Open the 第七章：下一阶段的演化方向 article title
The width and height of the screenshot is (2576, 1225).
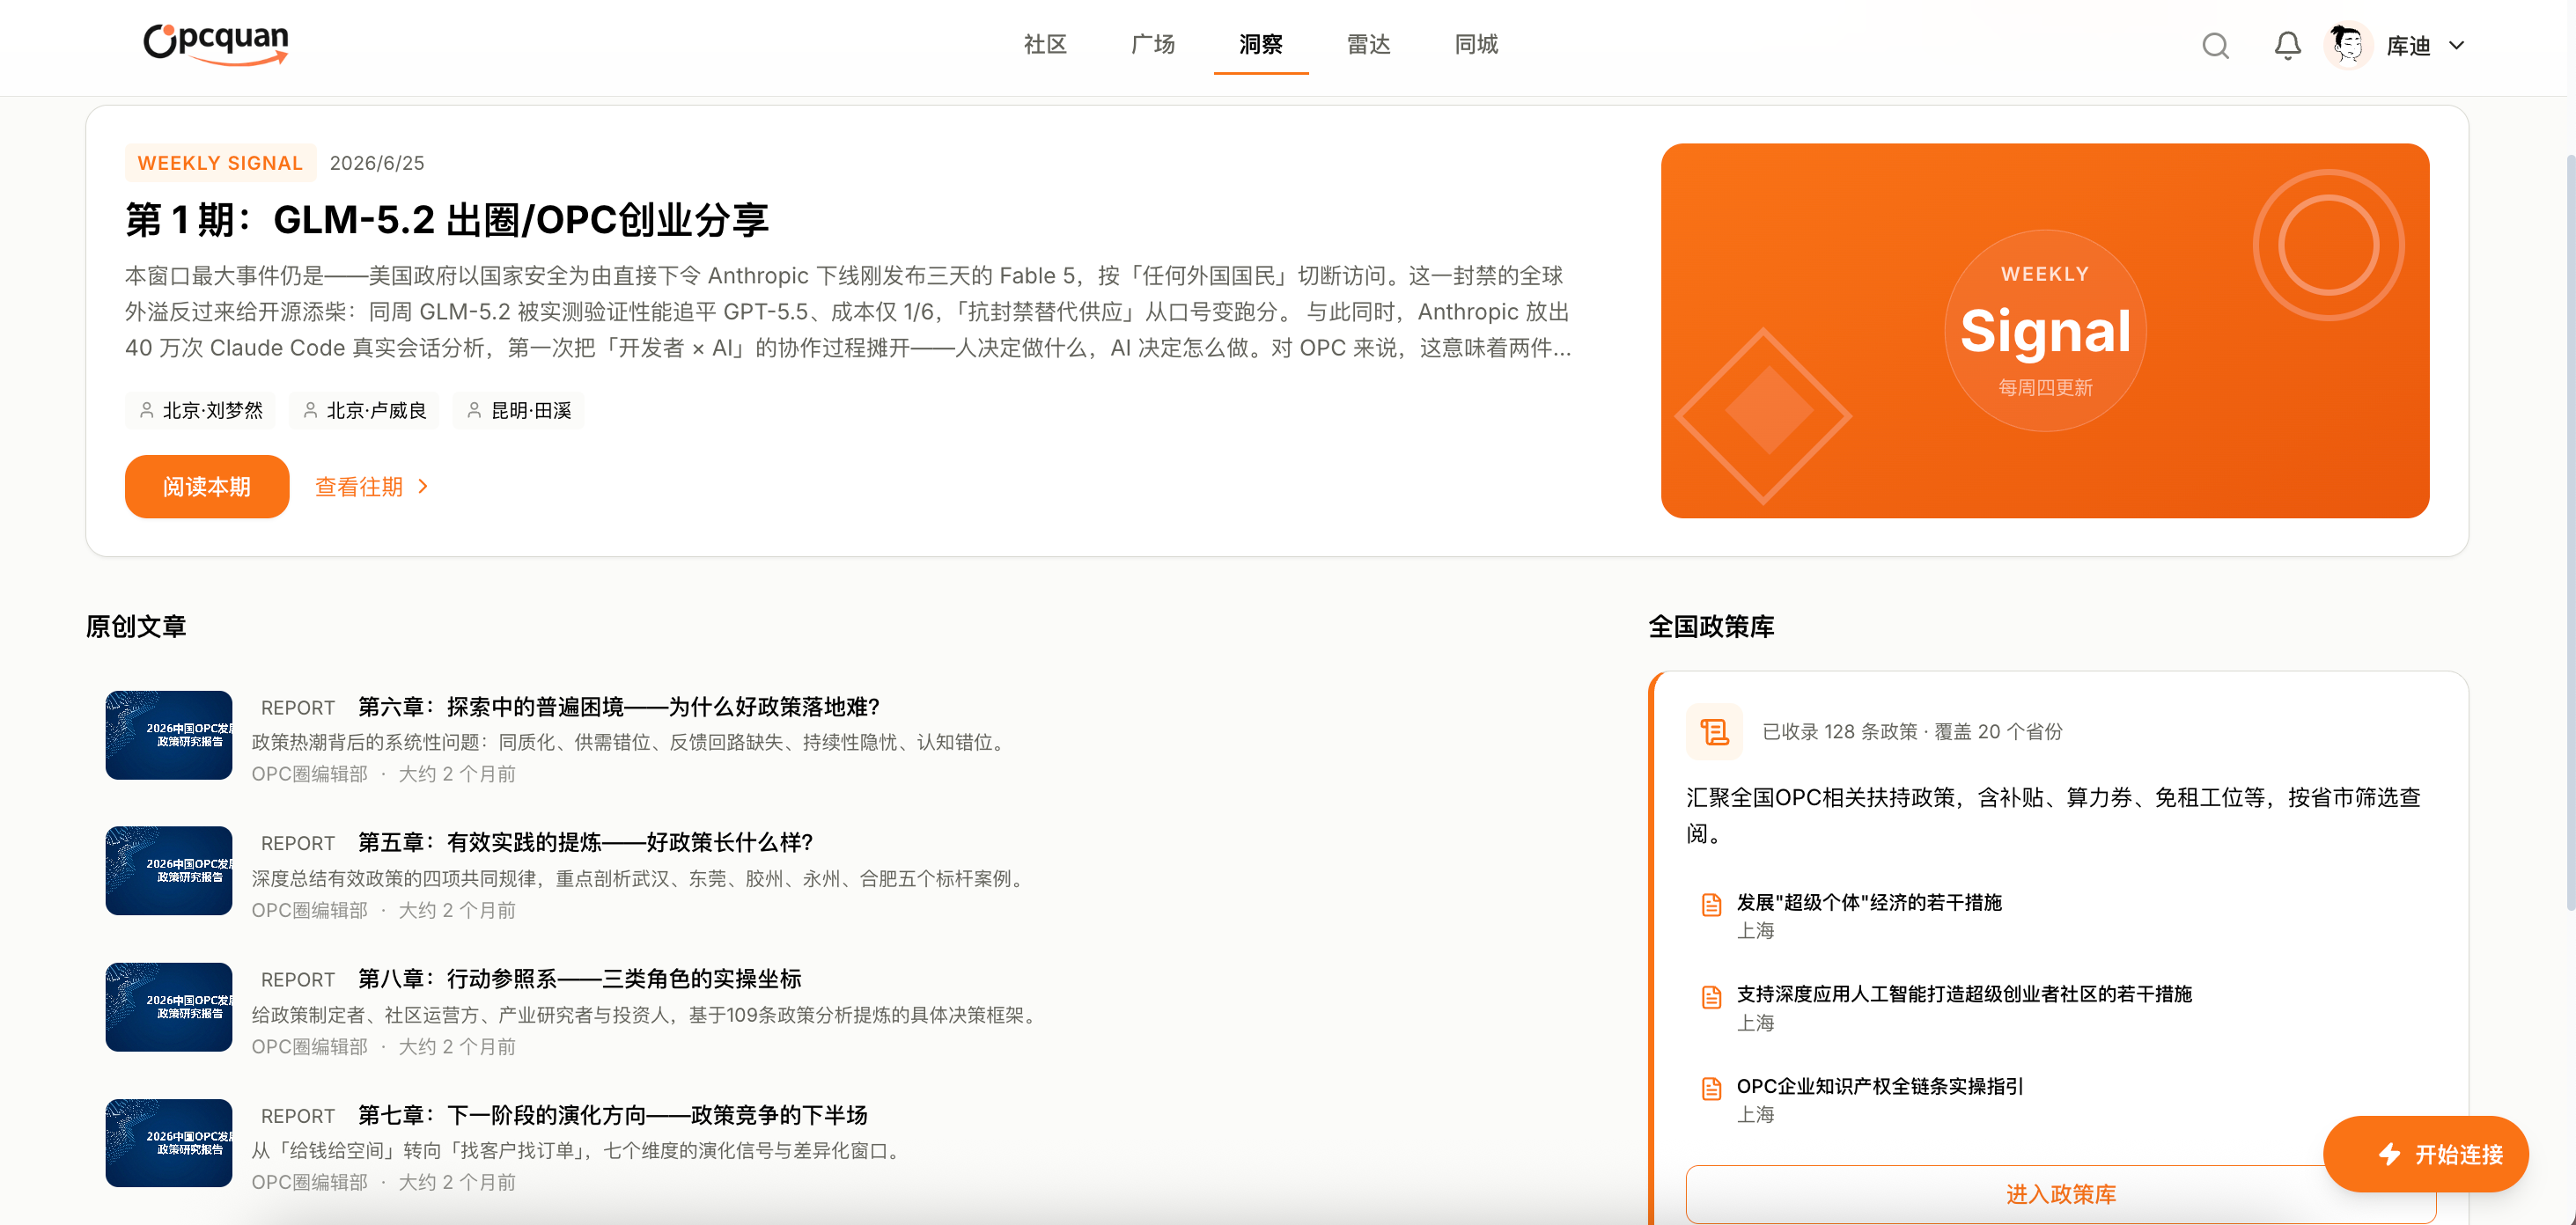coord(613,1116)
